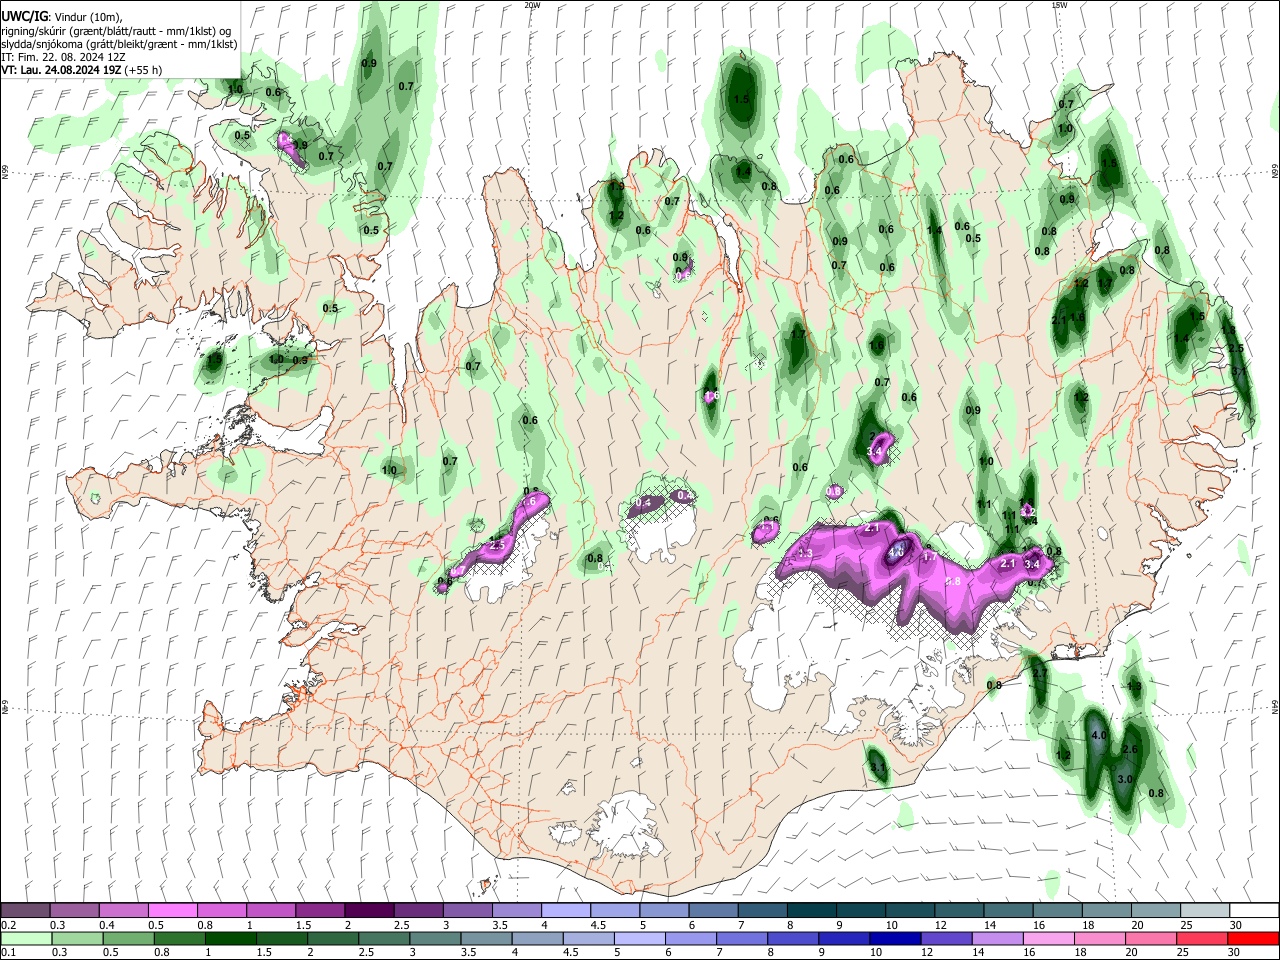Image resolution: width=1280 pixels, height=960 pixels.
Task: Select the darkest green swatch between 1 and 1.5
Action: pyautogui.click(x=232, y=938)
